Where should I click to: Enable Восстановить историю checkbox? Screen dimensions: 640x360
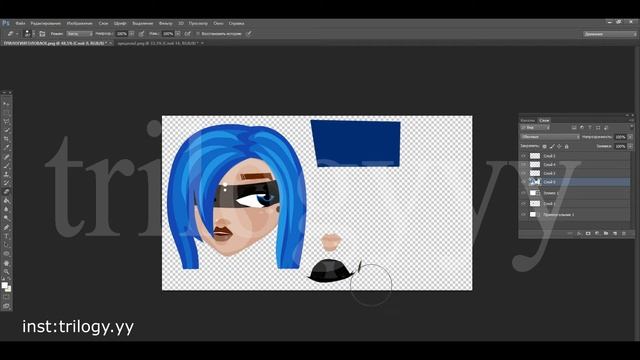198,34
